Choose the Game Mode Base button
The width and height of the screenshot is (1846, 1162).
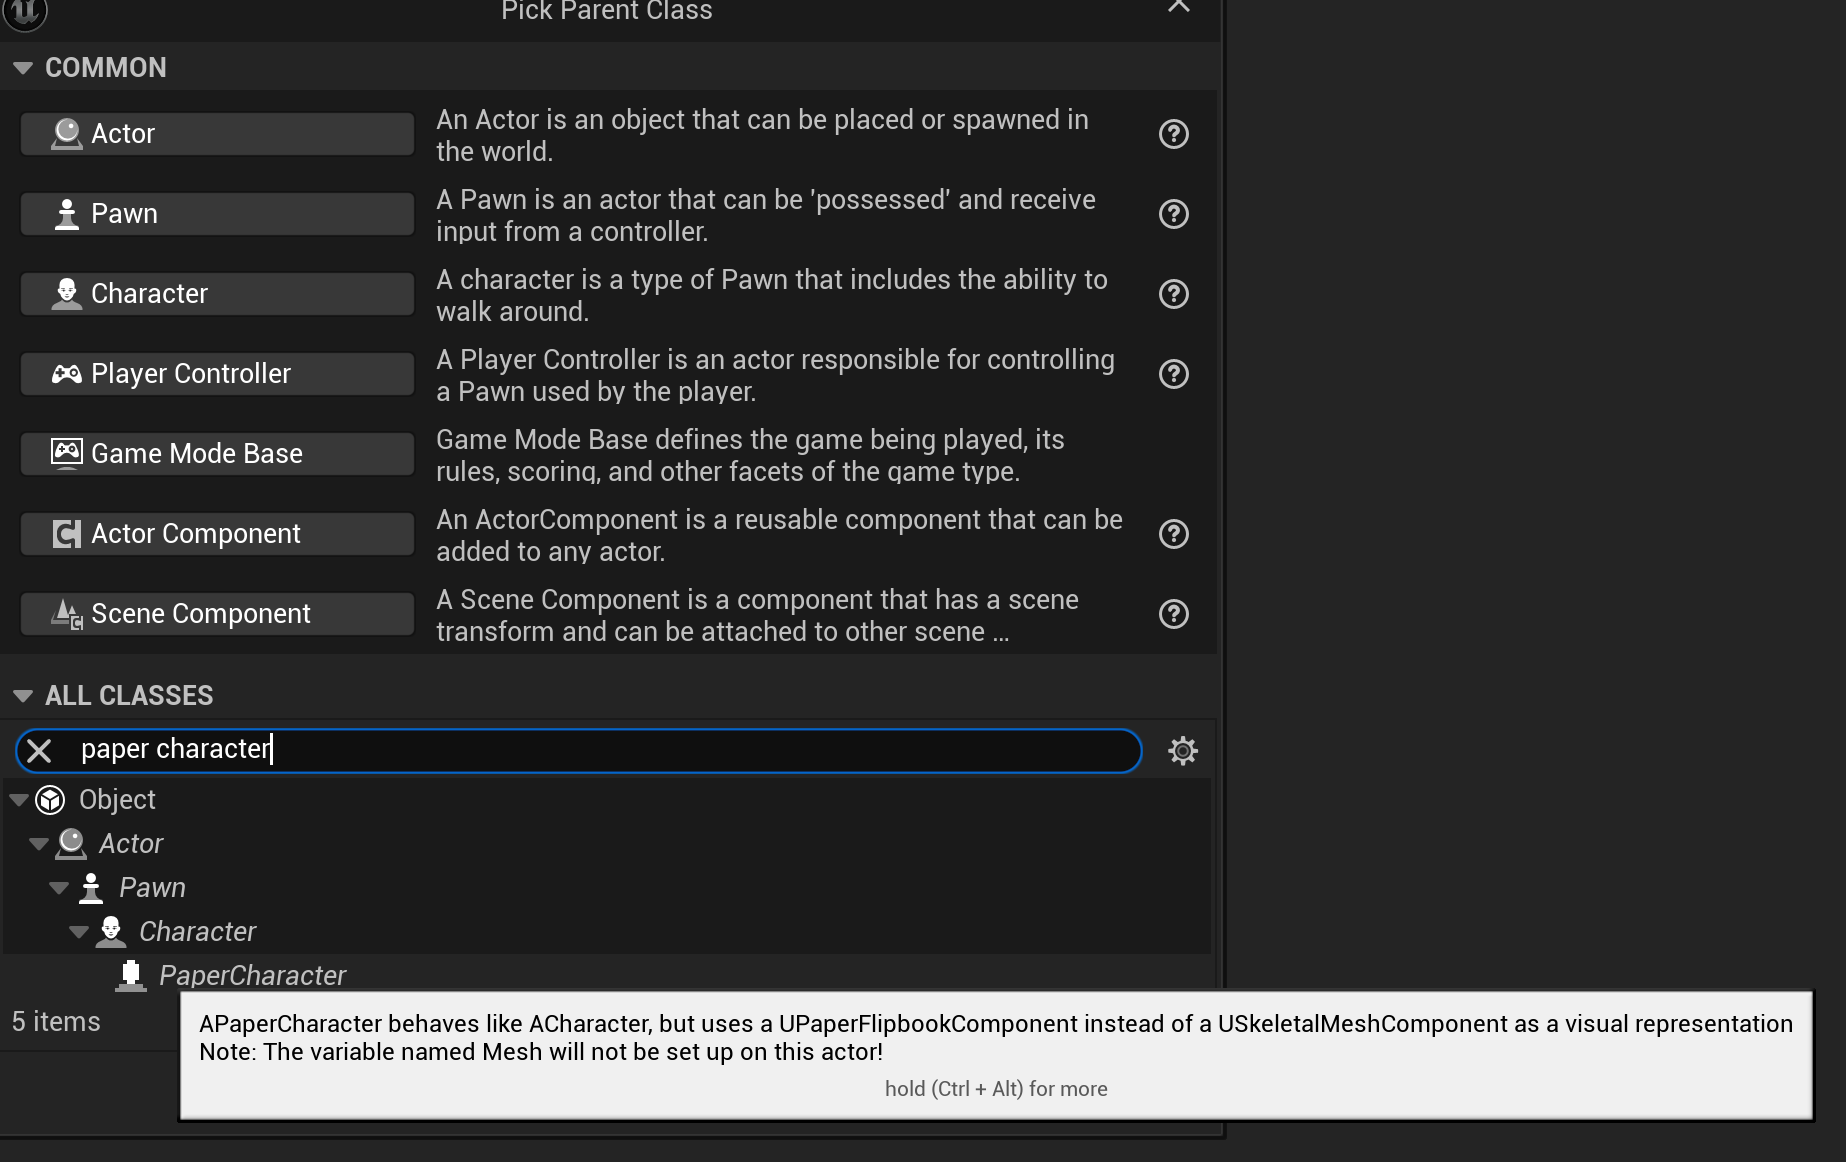coord(217,454)
